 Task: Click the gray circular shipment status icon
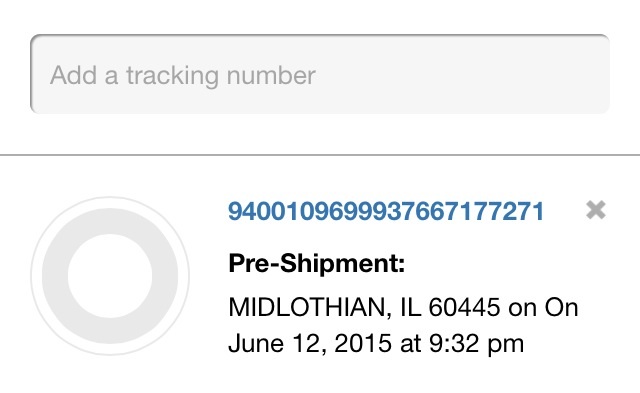tap(110, 276)
